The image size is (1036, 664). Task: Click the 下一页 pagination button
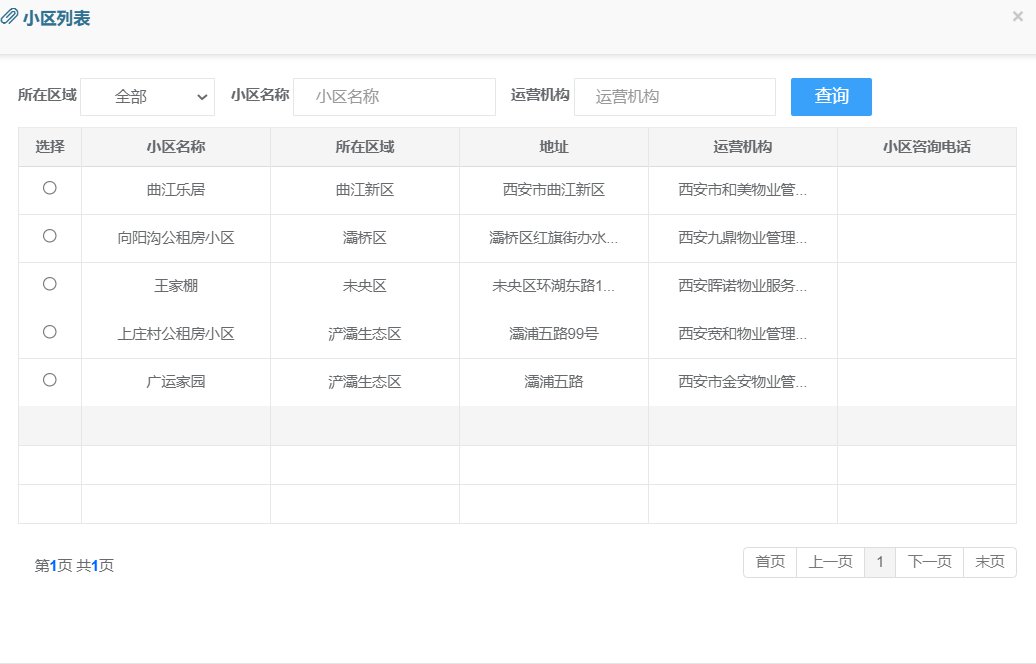click(x=929, y=562)
